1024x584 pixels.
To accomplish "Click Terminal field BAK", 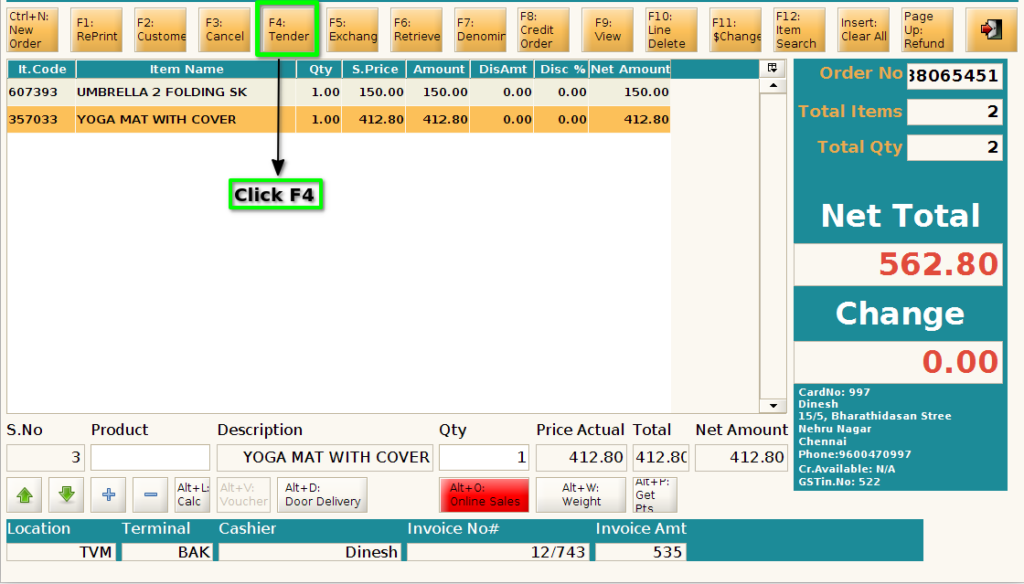I will click(167, 552).
